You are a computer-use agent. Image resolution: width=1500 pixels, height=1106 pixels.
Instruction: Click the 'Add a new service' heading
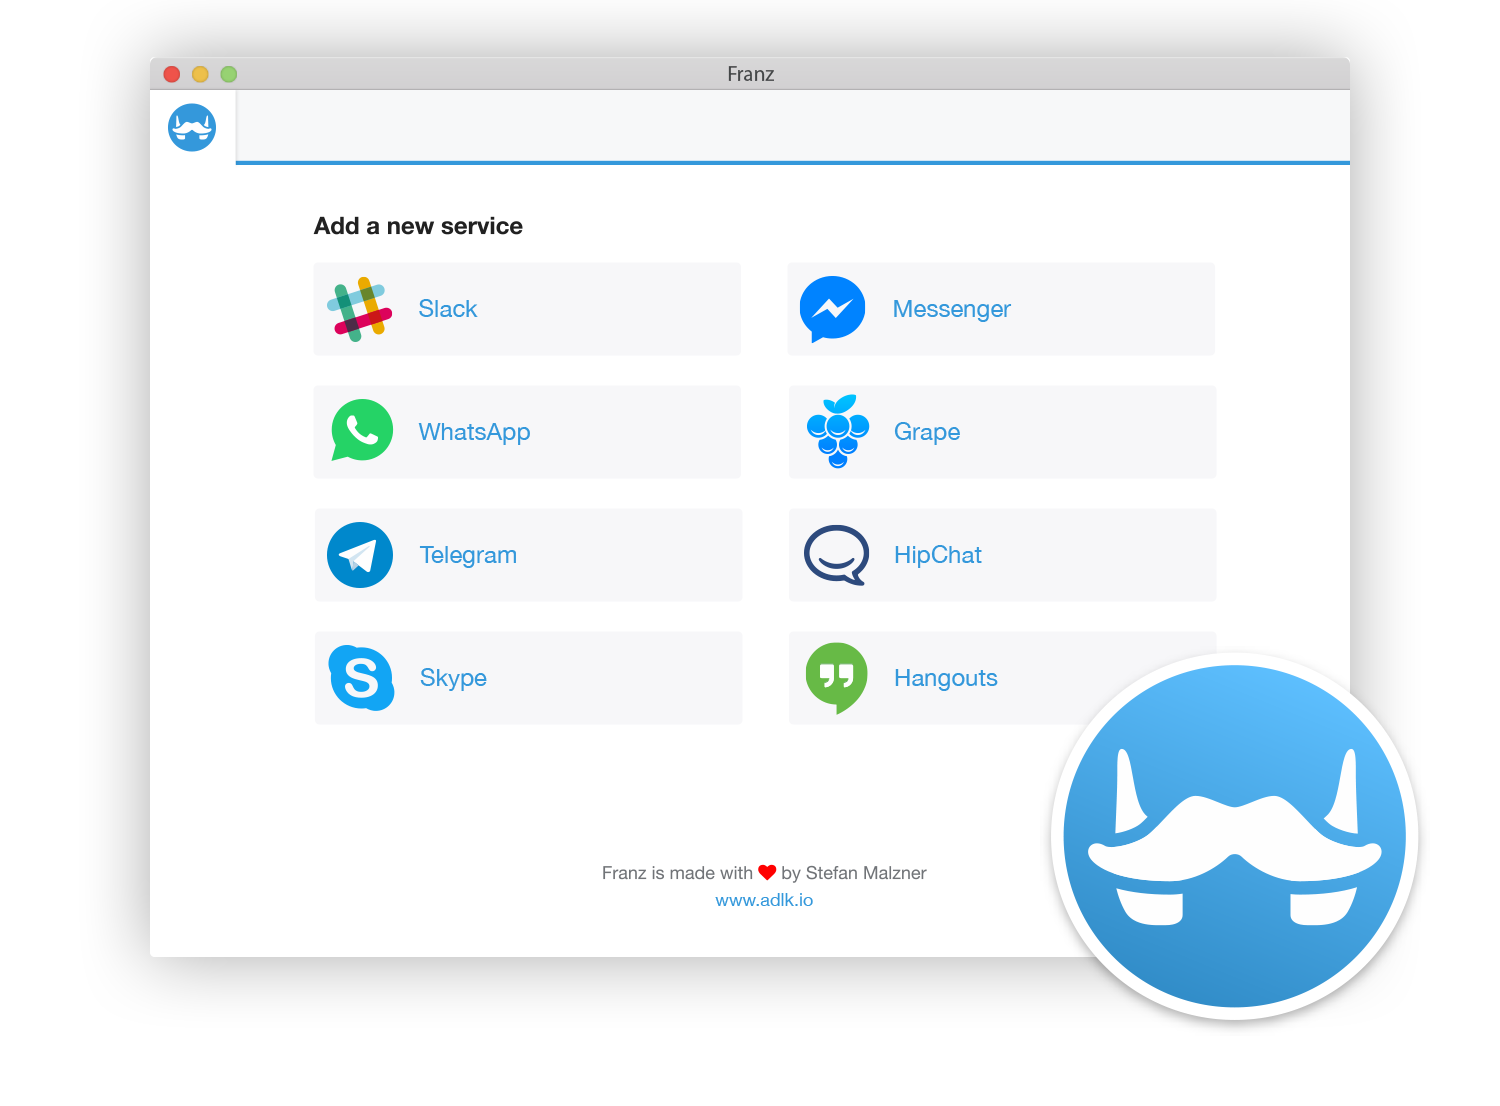418,226
